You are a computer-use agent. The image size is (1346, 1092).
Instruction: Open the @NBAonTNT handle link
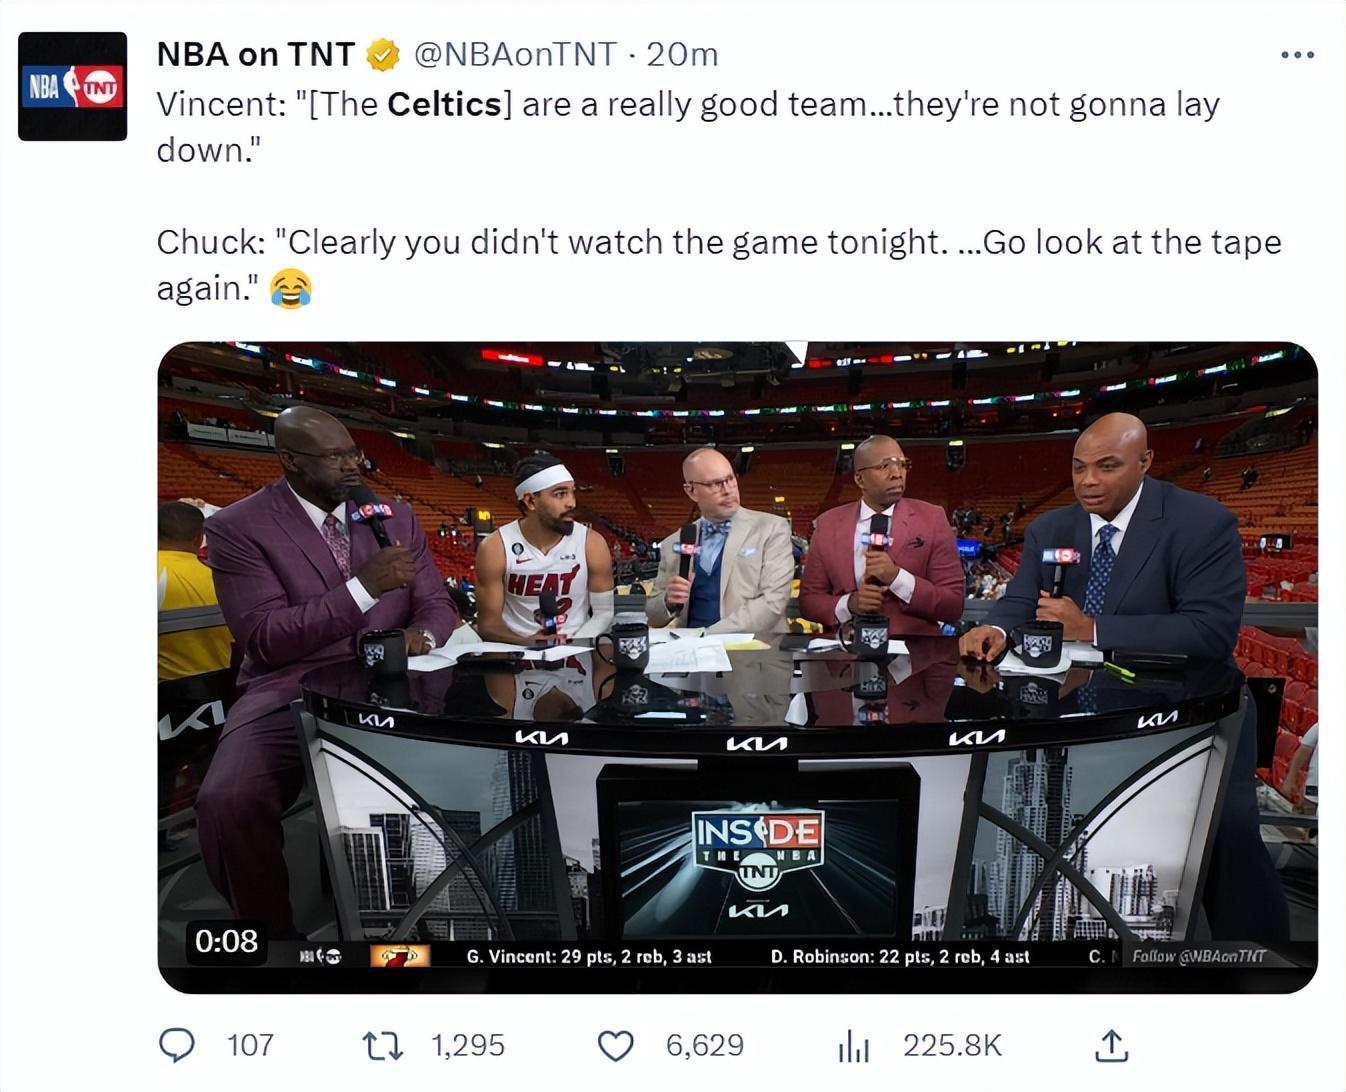tap(515, 54)
